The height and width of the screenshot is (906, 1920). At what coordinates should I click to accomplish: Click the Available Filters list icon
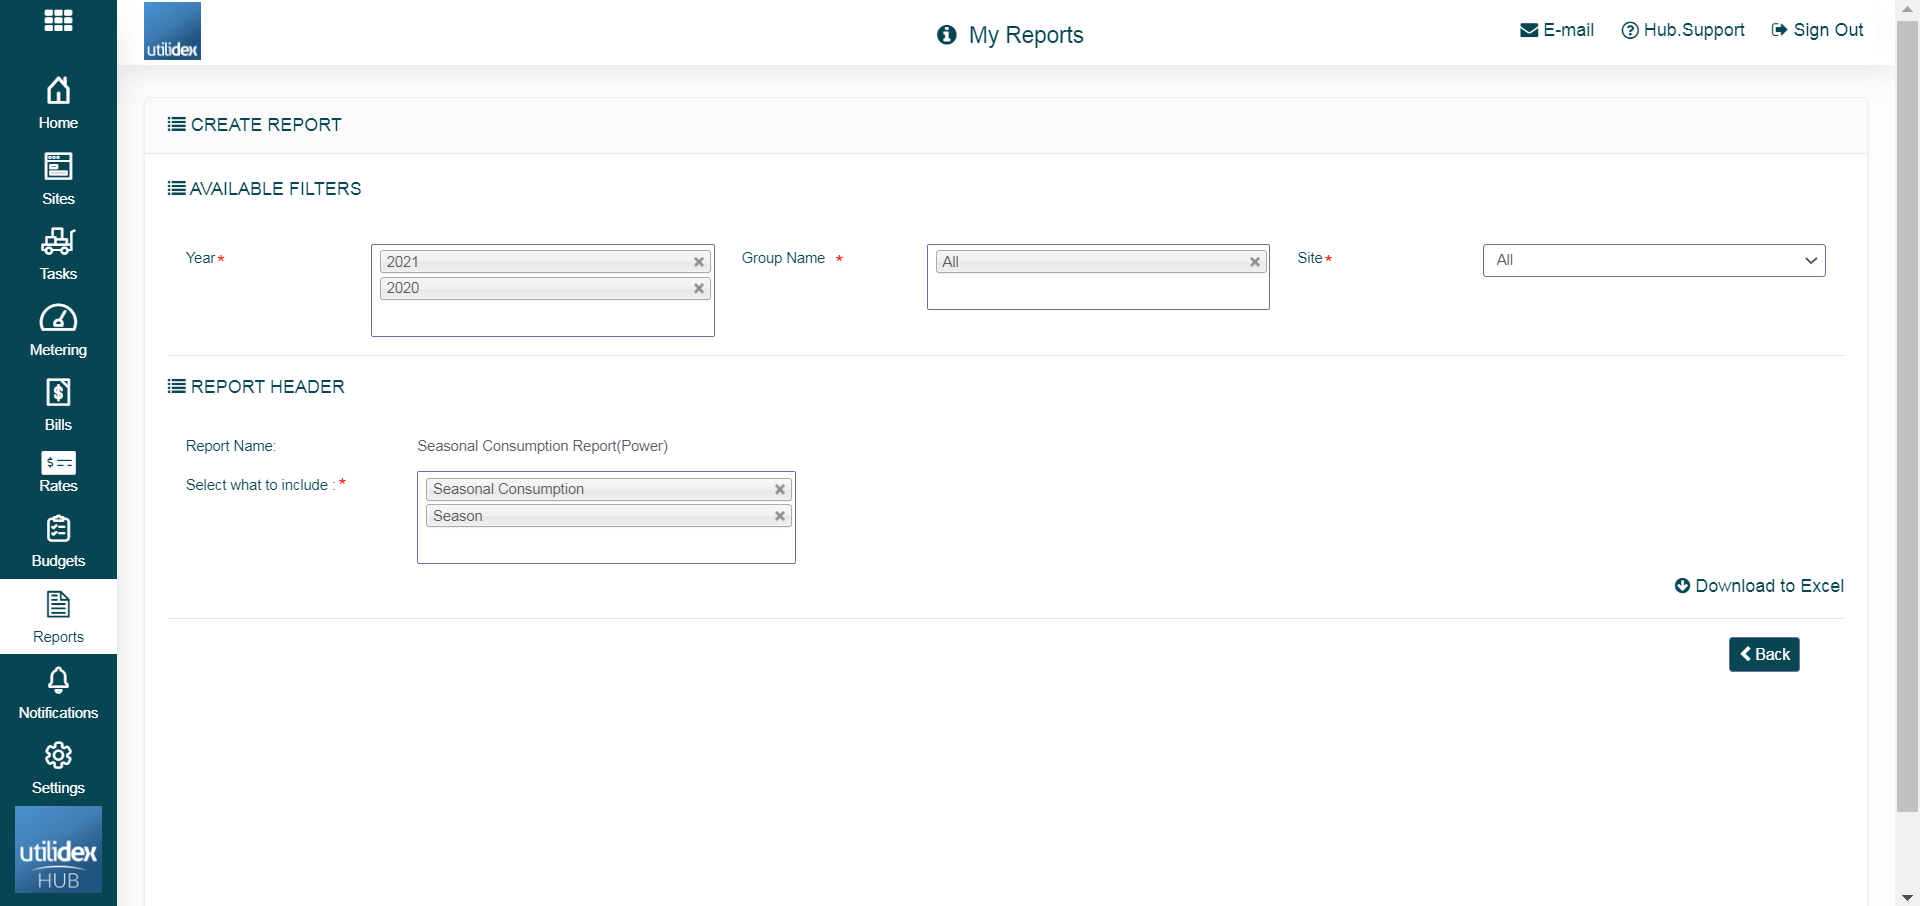176,188
